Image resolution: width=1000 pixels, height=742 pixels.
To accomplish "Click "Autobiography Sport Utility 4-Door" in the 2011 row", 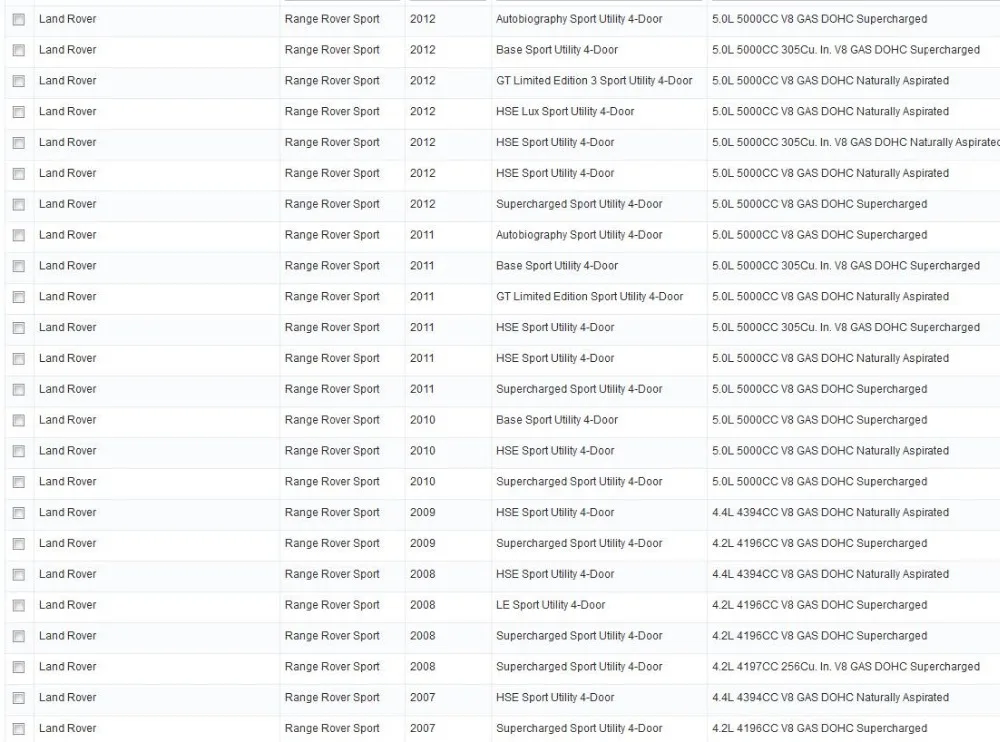I will (579, 235).
